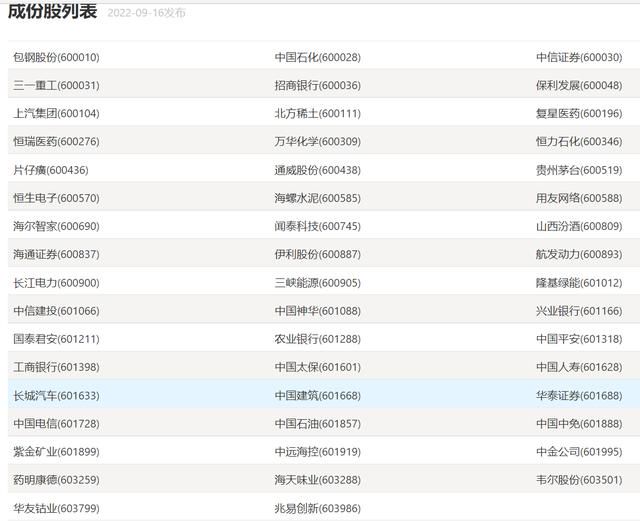This screenshot has width=640, height=521.
Task: Click 中国石油(601857)
Action: pos(318,423)
